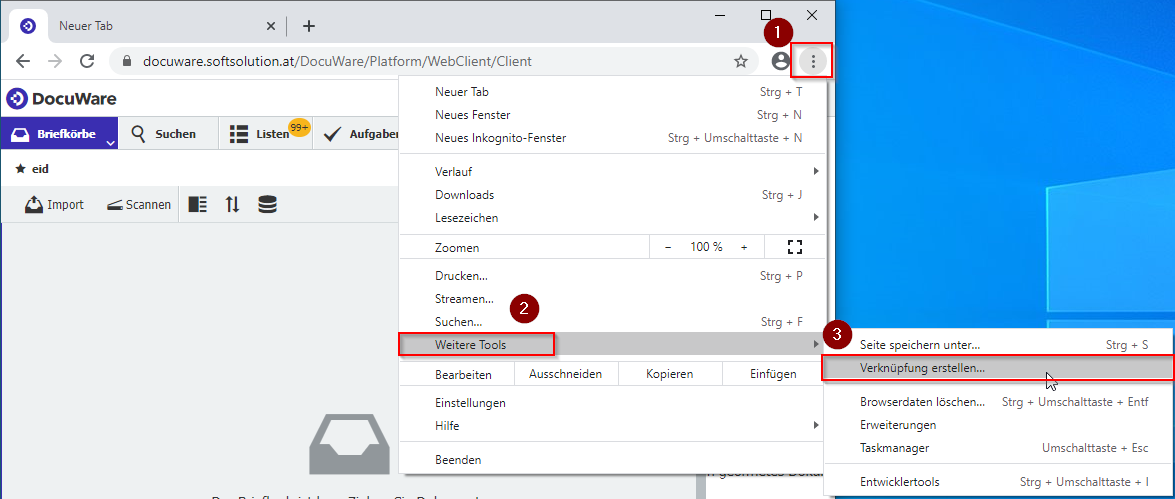The image size is (1175, 499).
Task: Open the Aufgaben tab
Action: point(361,134)
